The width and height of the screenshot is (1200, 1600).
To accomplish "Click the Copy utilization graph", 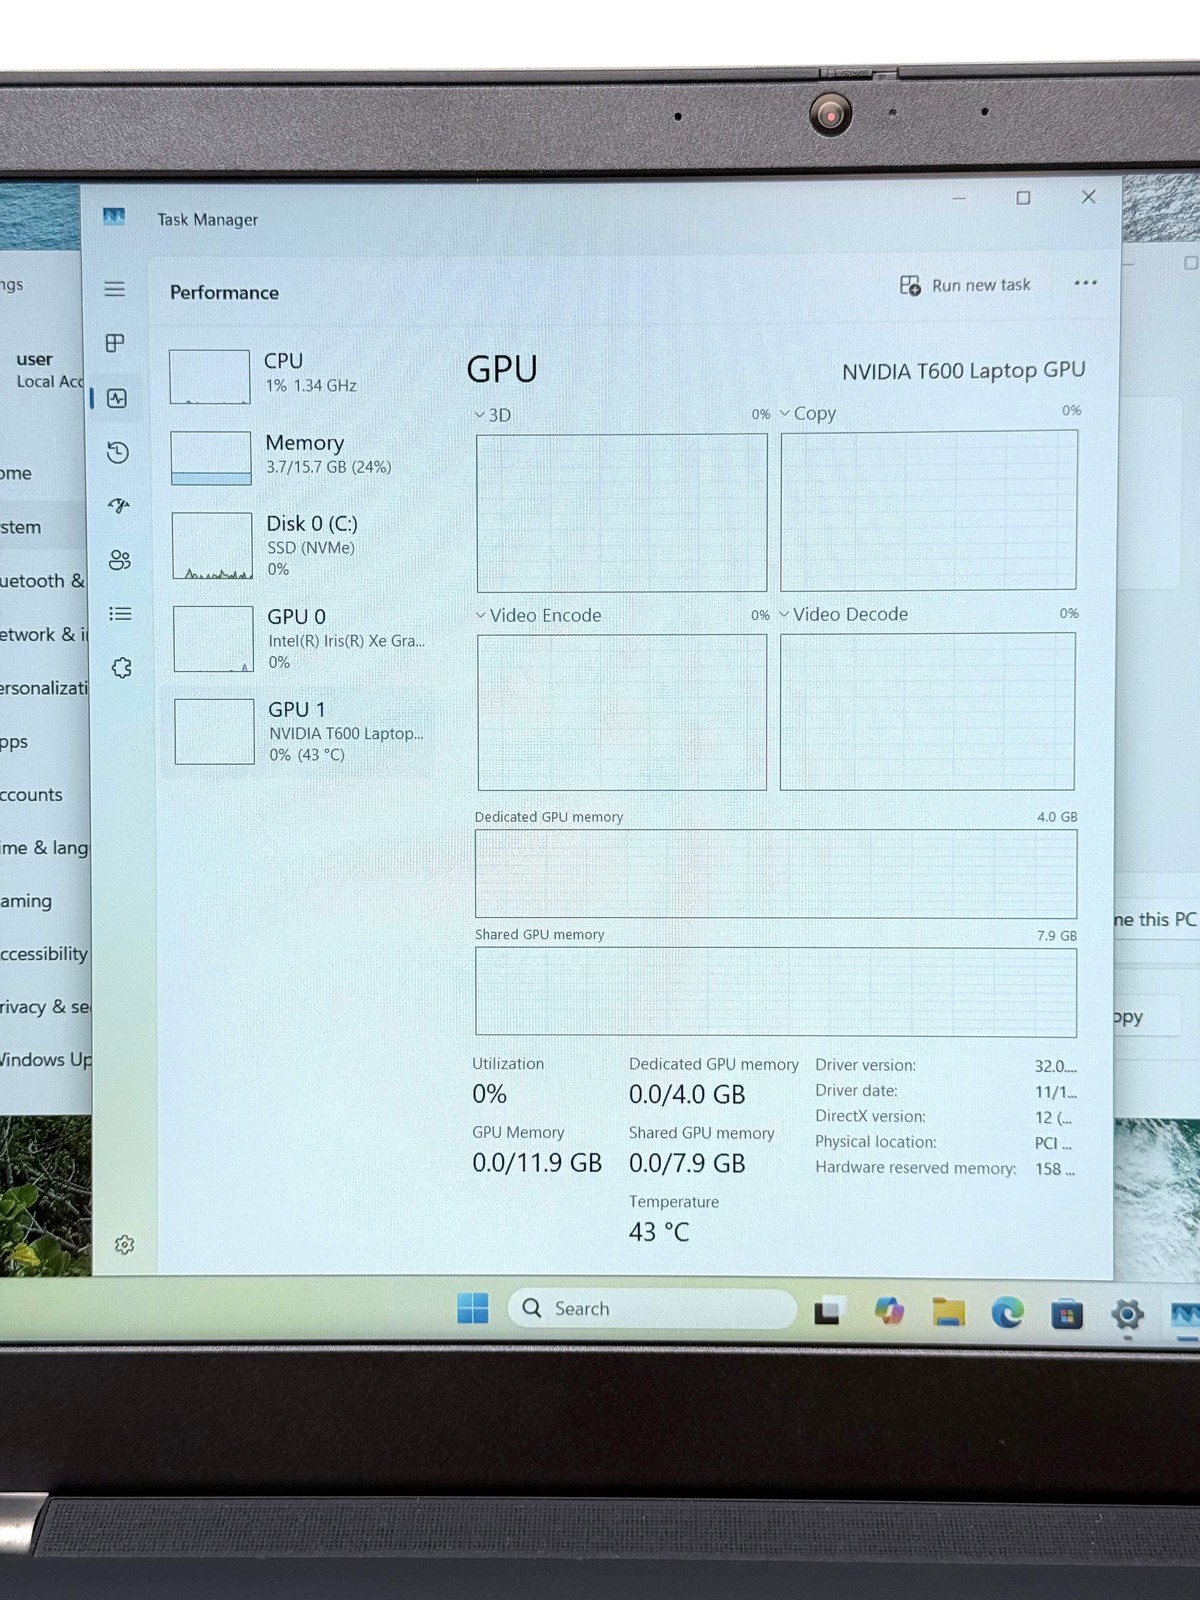I will coord(929,510).
